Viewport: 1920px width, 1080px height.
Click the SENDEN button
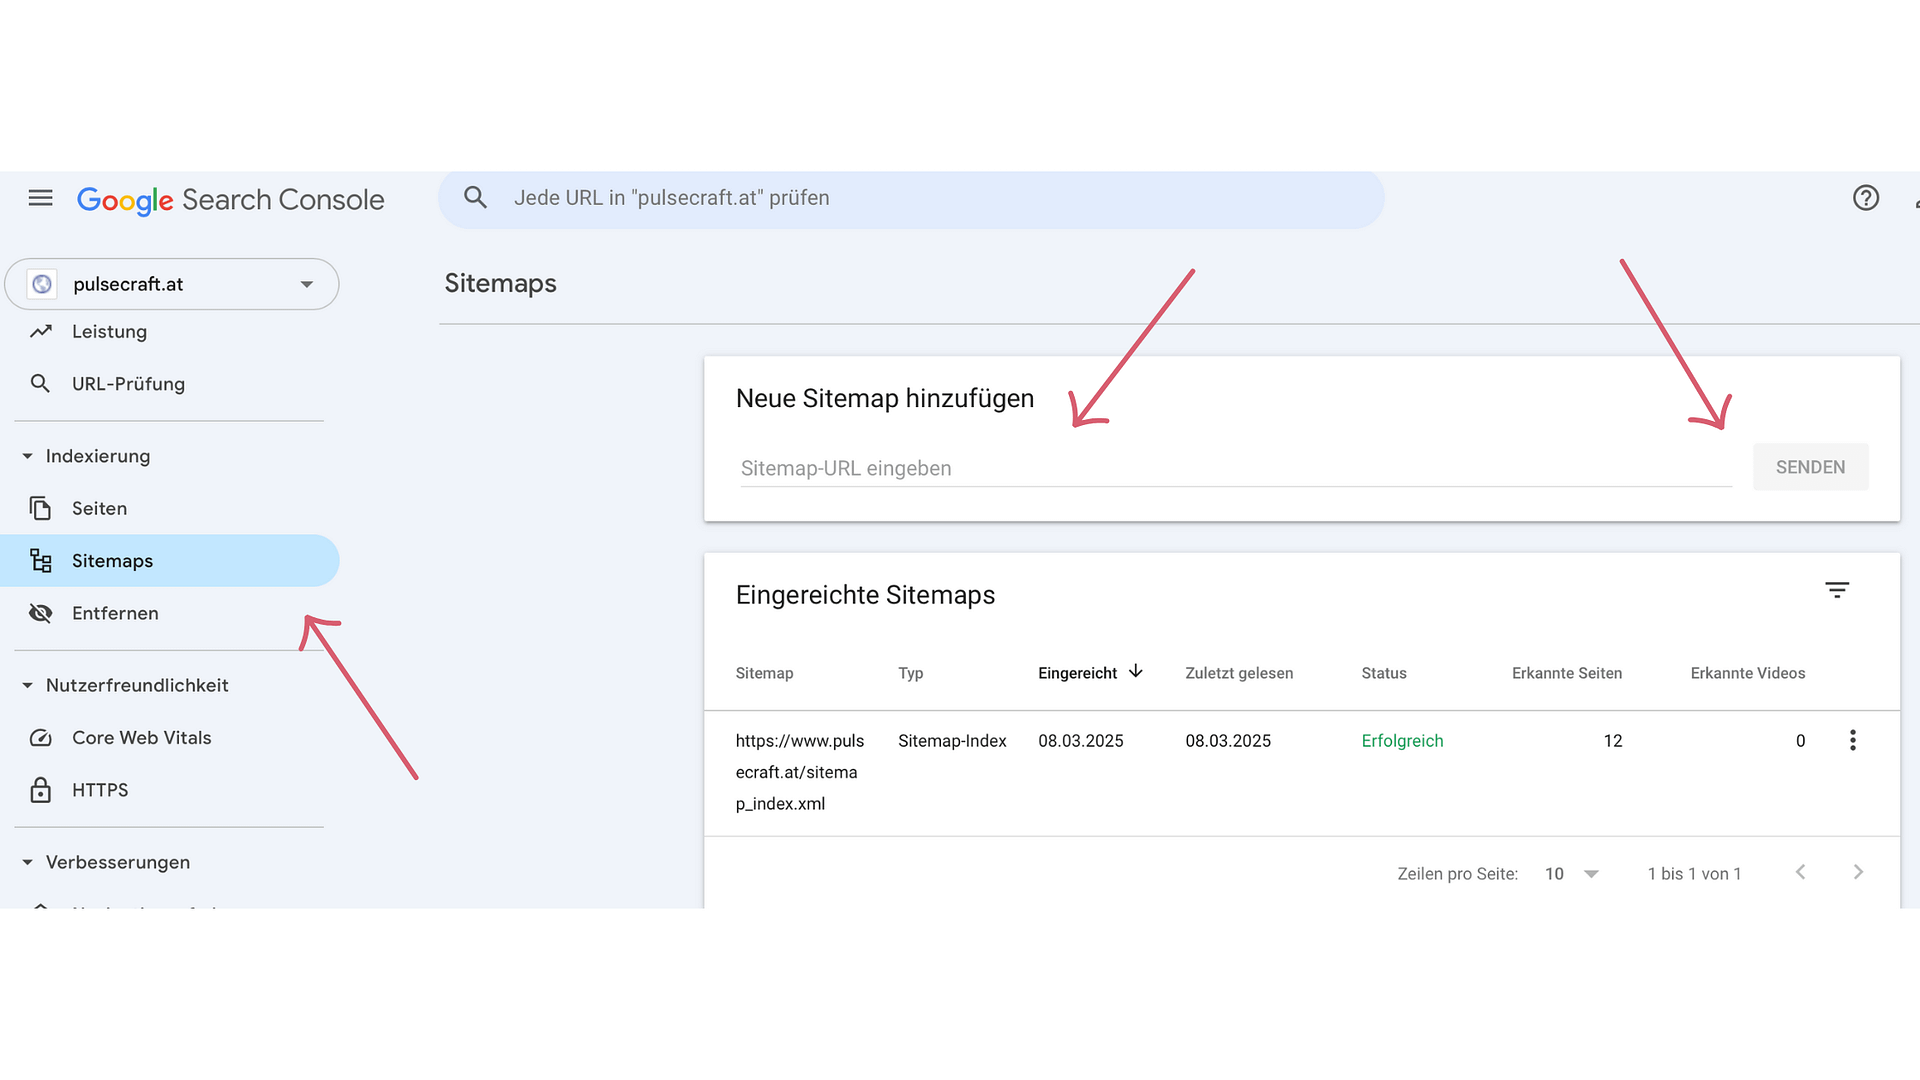[1810, 467]
